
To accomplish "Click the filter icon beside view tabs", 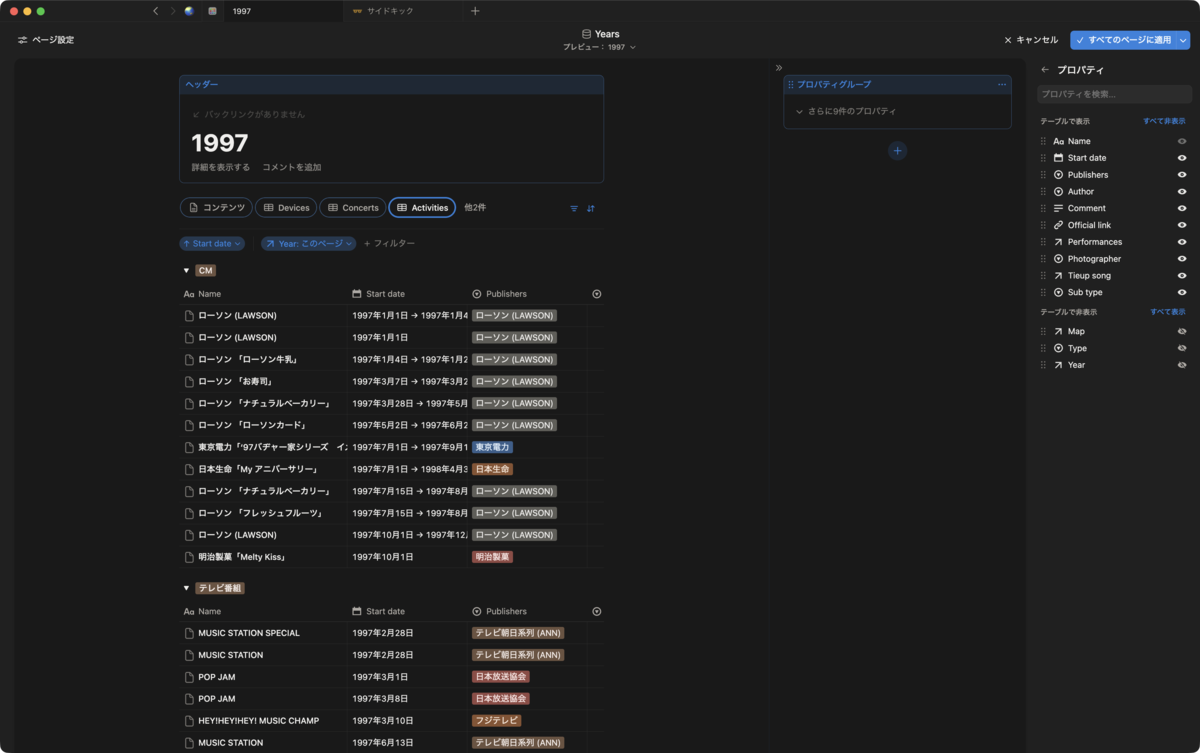I will click(x=574, y=208).
